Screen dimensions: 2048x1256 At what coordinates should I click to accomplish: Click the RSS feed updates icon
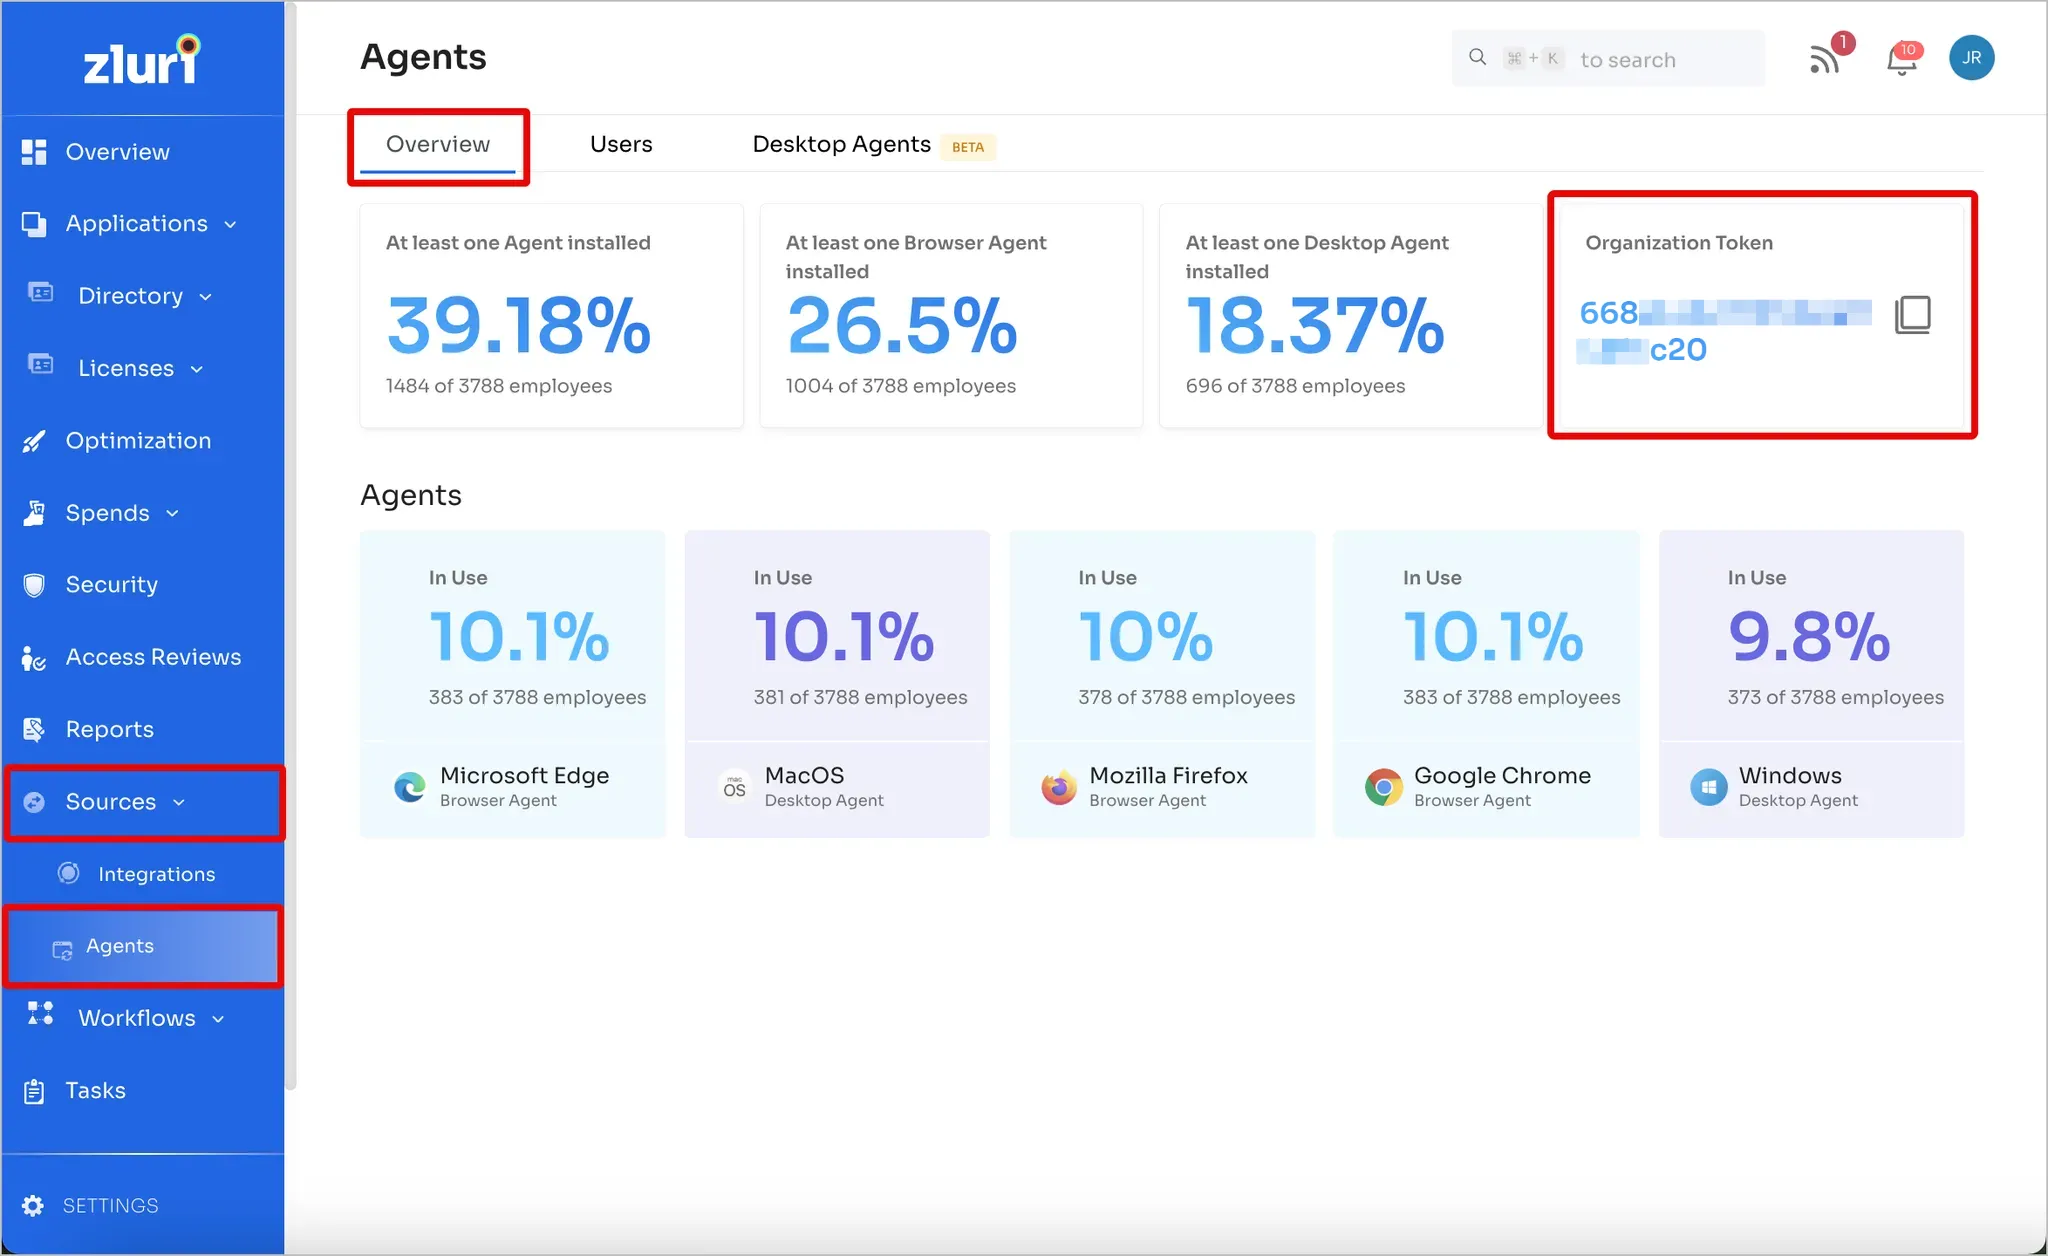pos(1825,60)
